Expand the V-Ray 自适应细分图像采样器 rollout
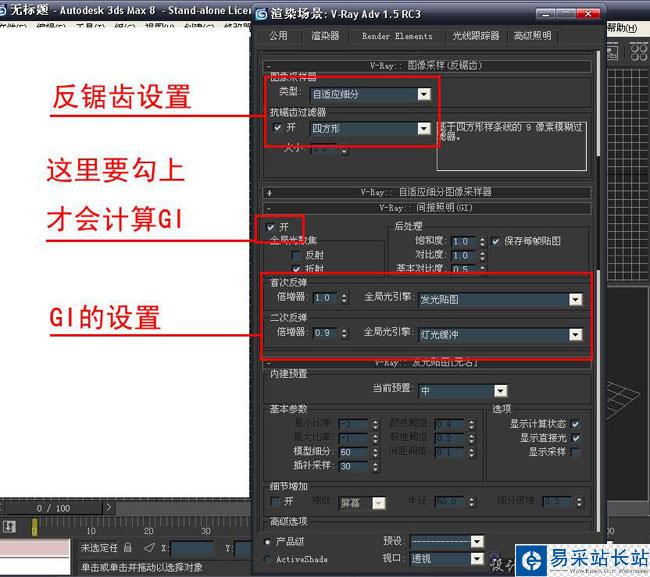The height and width of the screenshot is (577, 650). [x=427, y=192]
